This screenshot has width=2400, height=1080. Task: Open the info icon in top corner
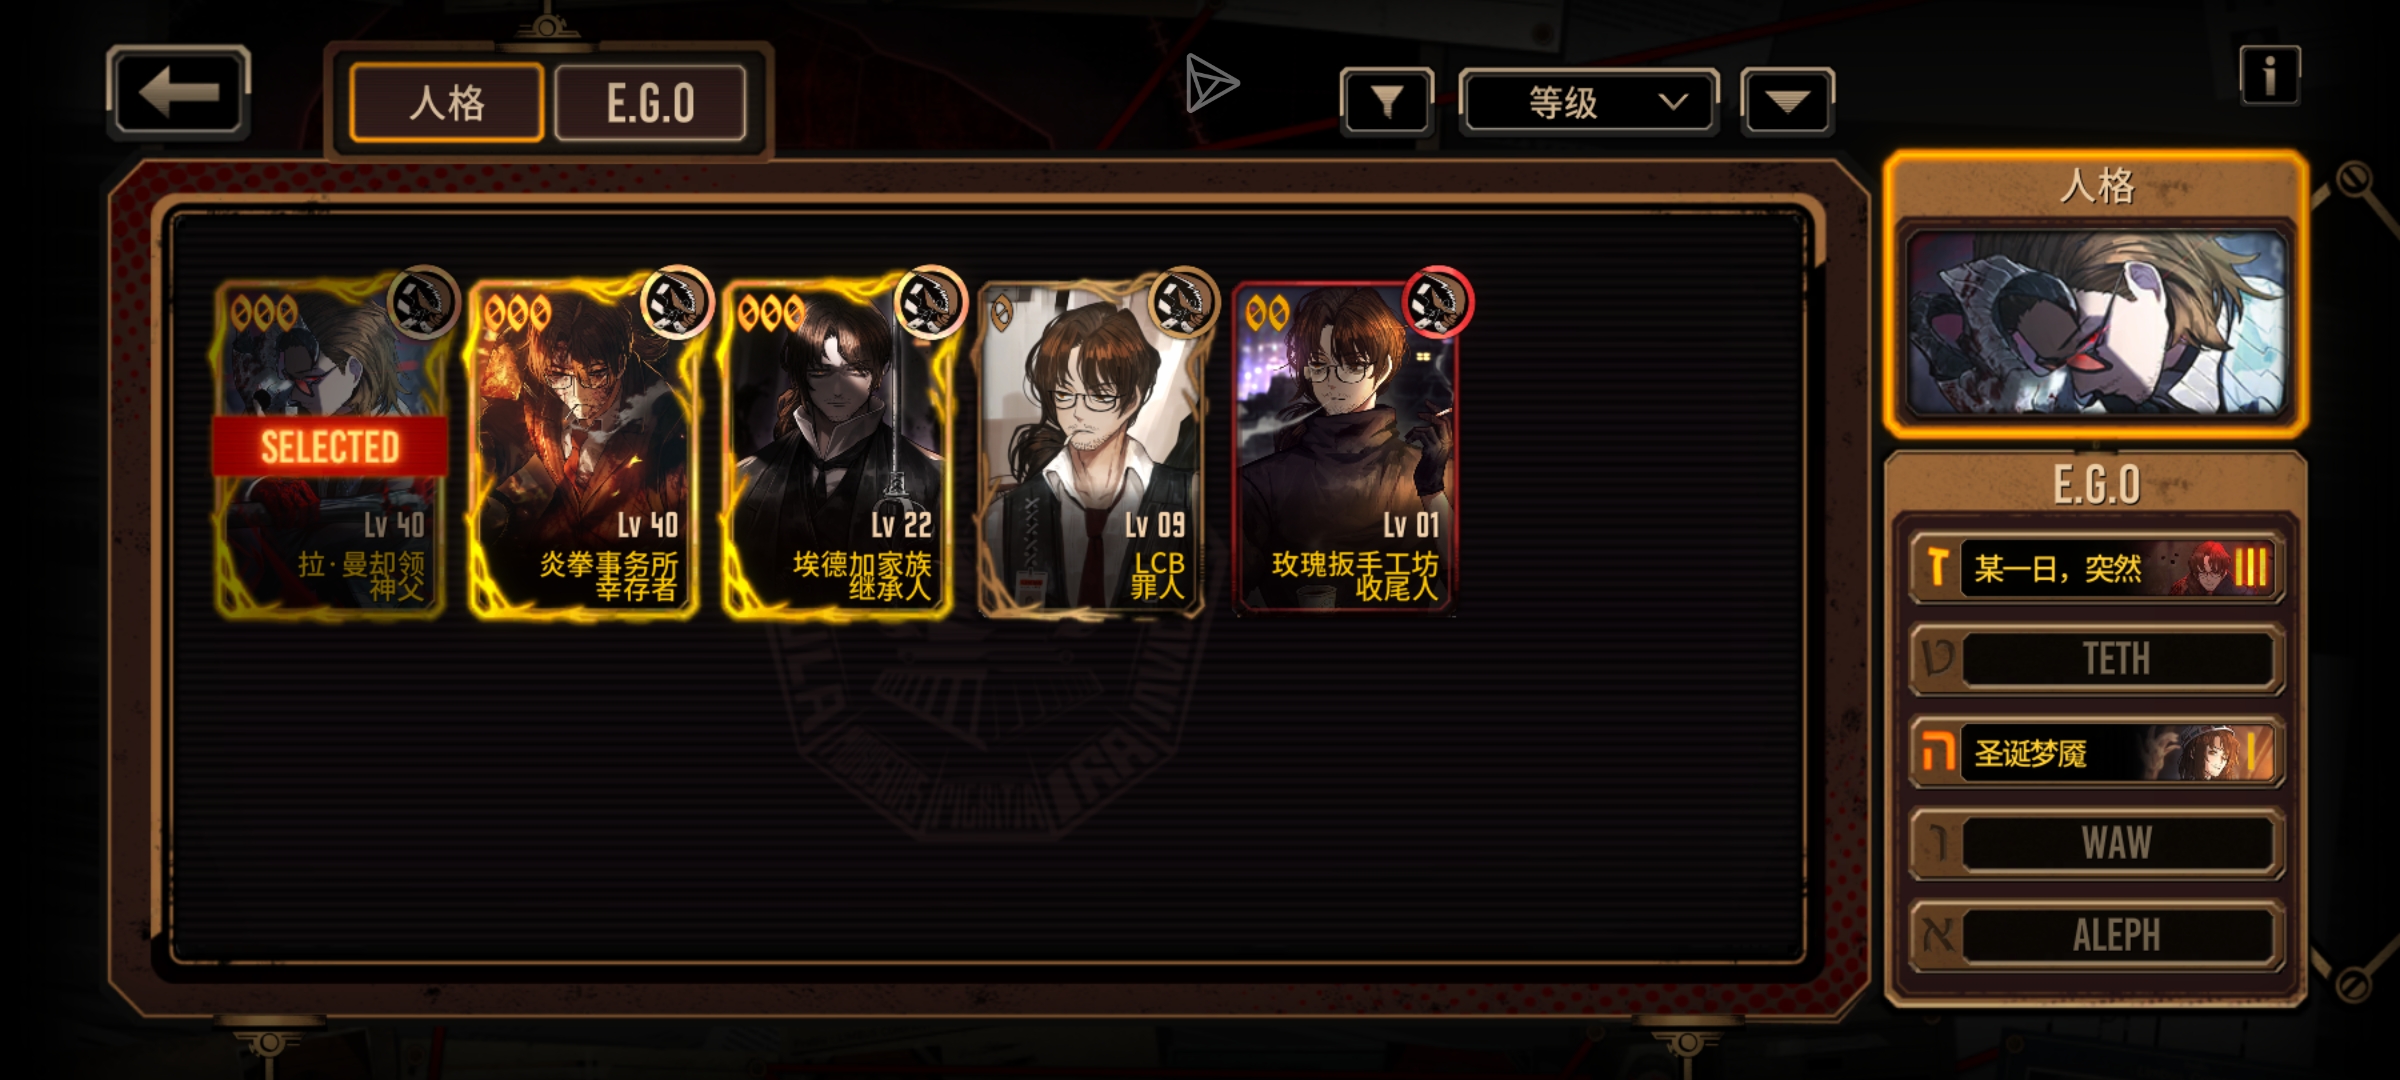tap(2270, 75)
